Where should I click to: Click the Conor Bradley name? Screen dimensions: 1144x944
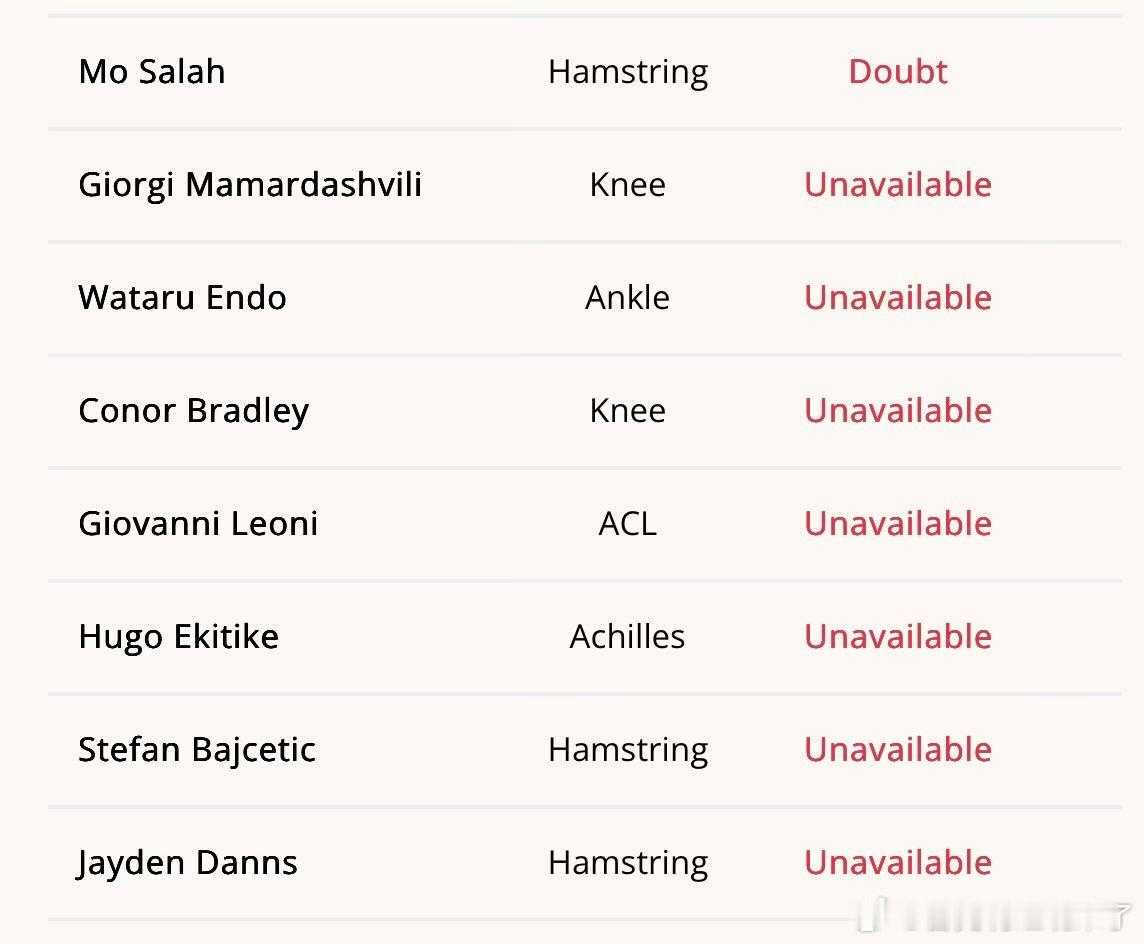[193, 411]
